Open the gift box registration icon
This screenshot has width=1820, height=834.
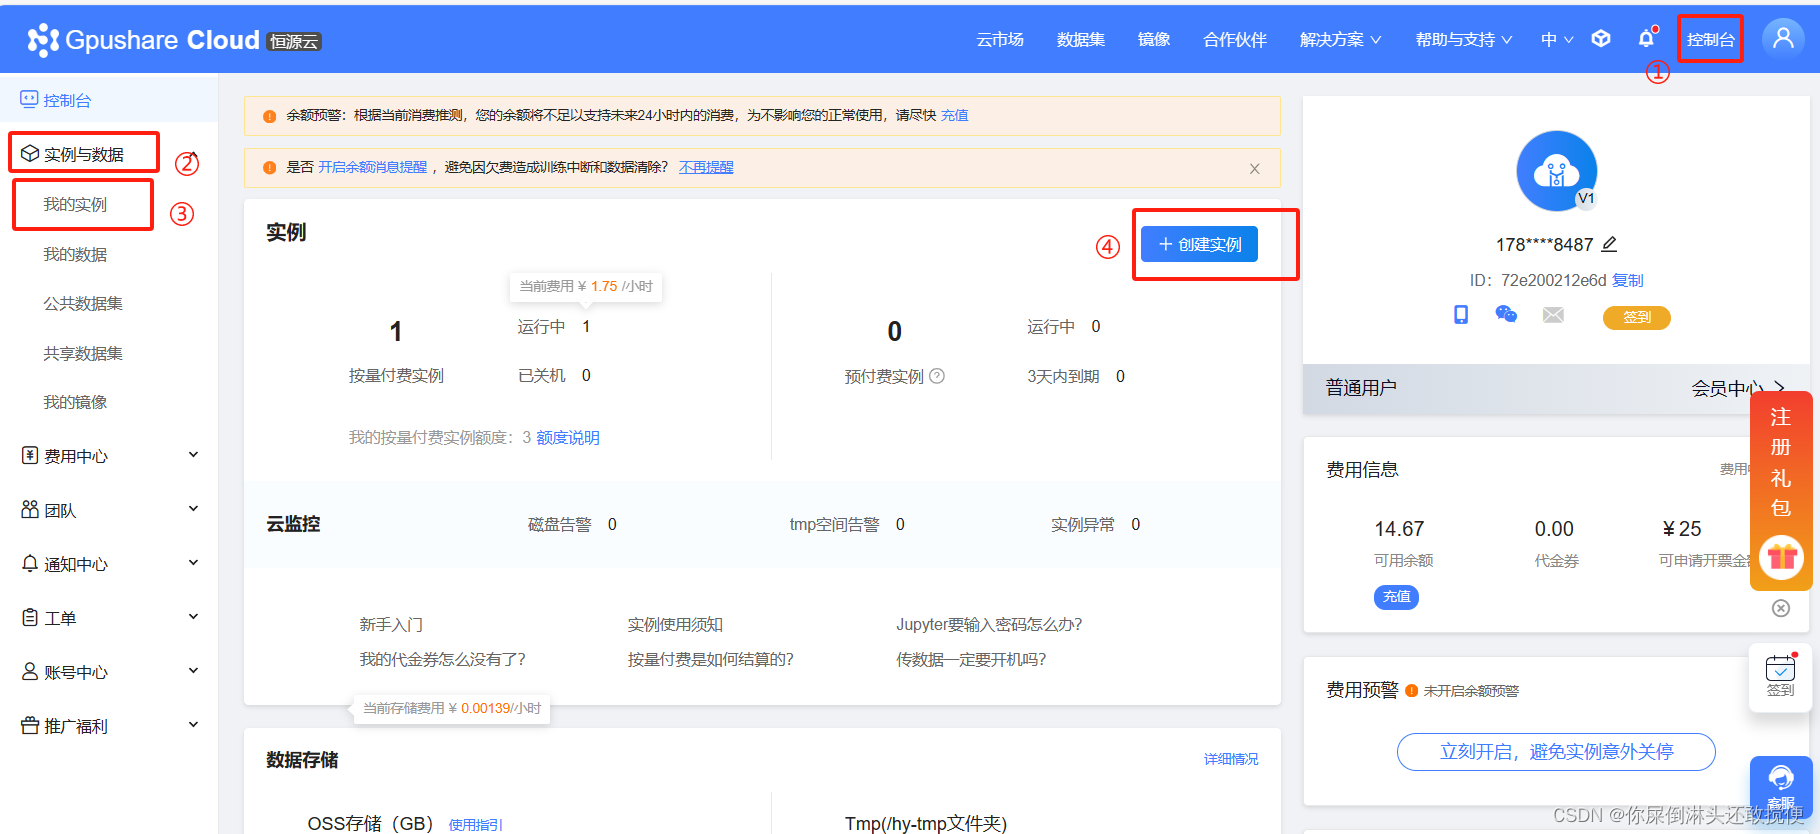[1781, 557]
